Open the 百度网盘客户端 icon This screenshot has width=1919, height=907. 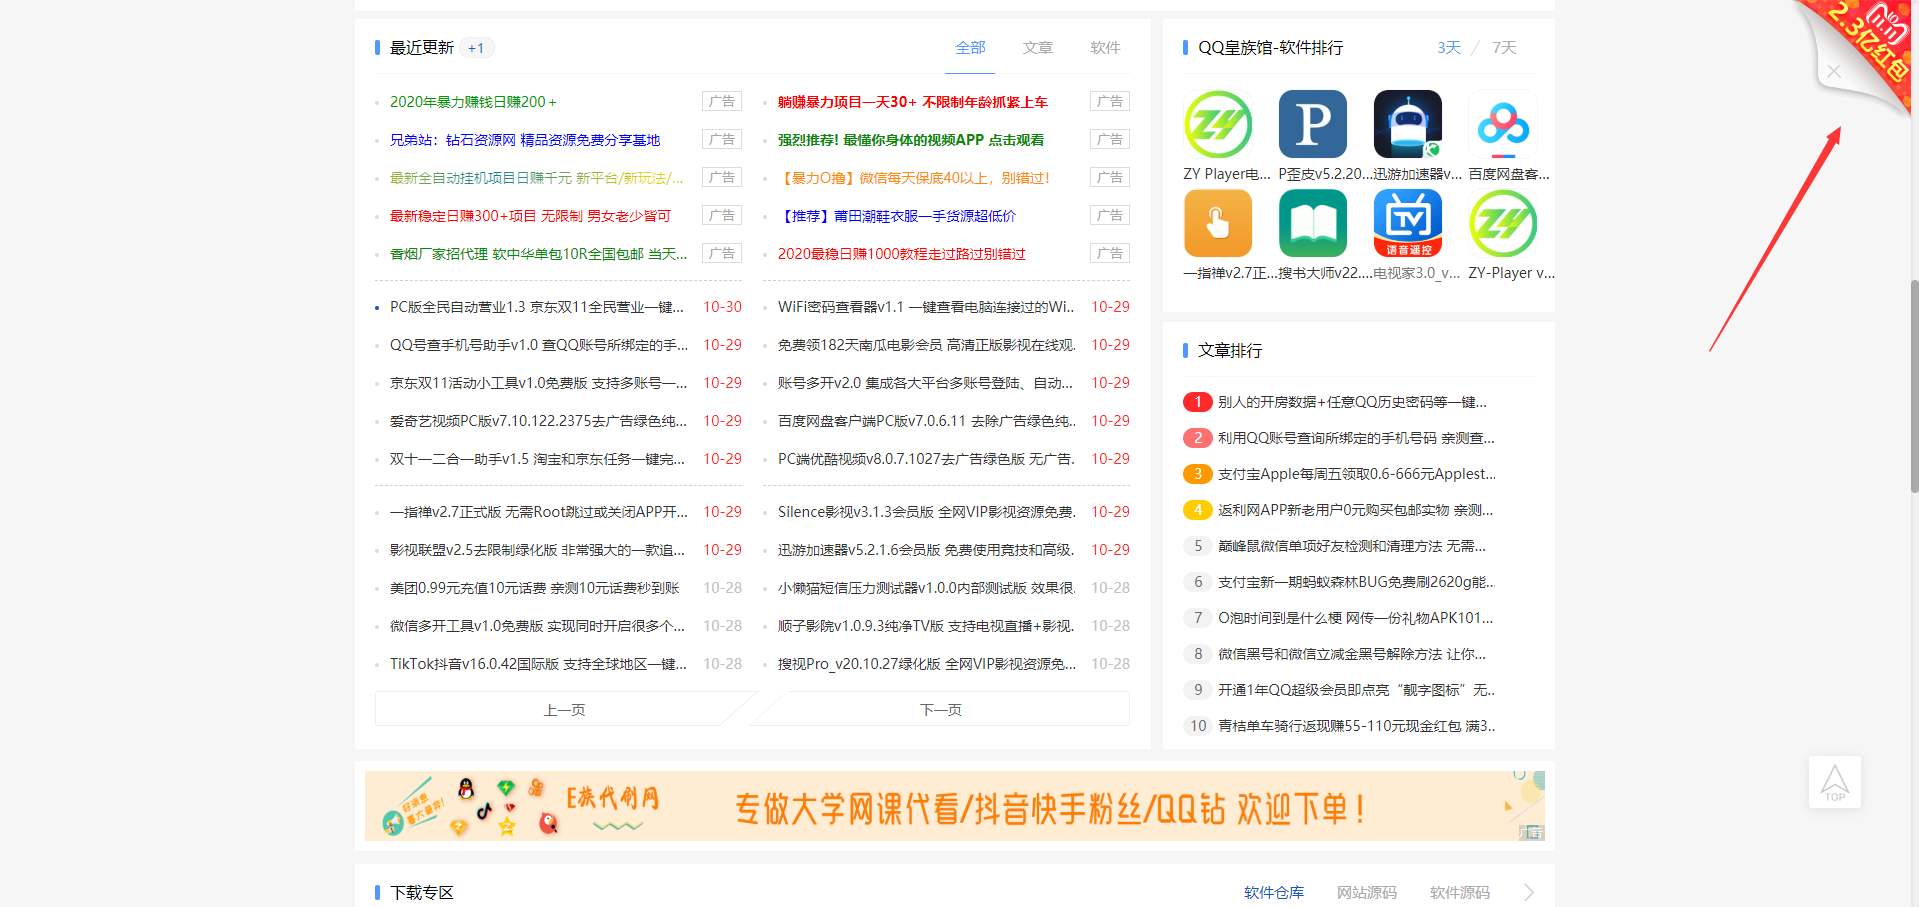[x=1502, y=124]
